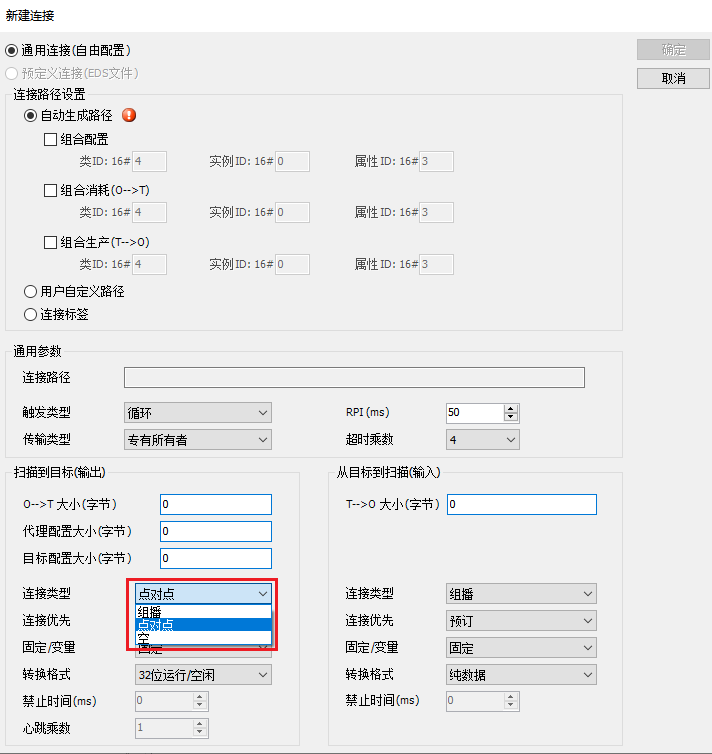
Task: Expand input-side 连接优先 dropdown showing 预订
Action: (x=521, y=621)
